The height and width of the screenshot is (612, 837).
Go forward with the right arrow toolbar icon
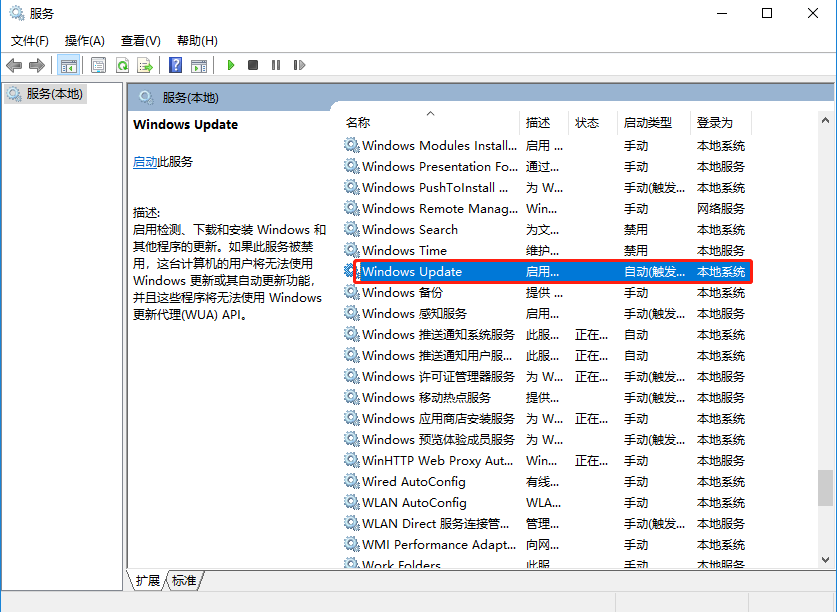37,65
